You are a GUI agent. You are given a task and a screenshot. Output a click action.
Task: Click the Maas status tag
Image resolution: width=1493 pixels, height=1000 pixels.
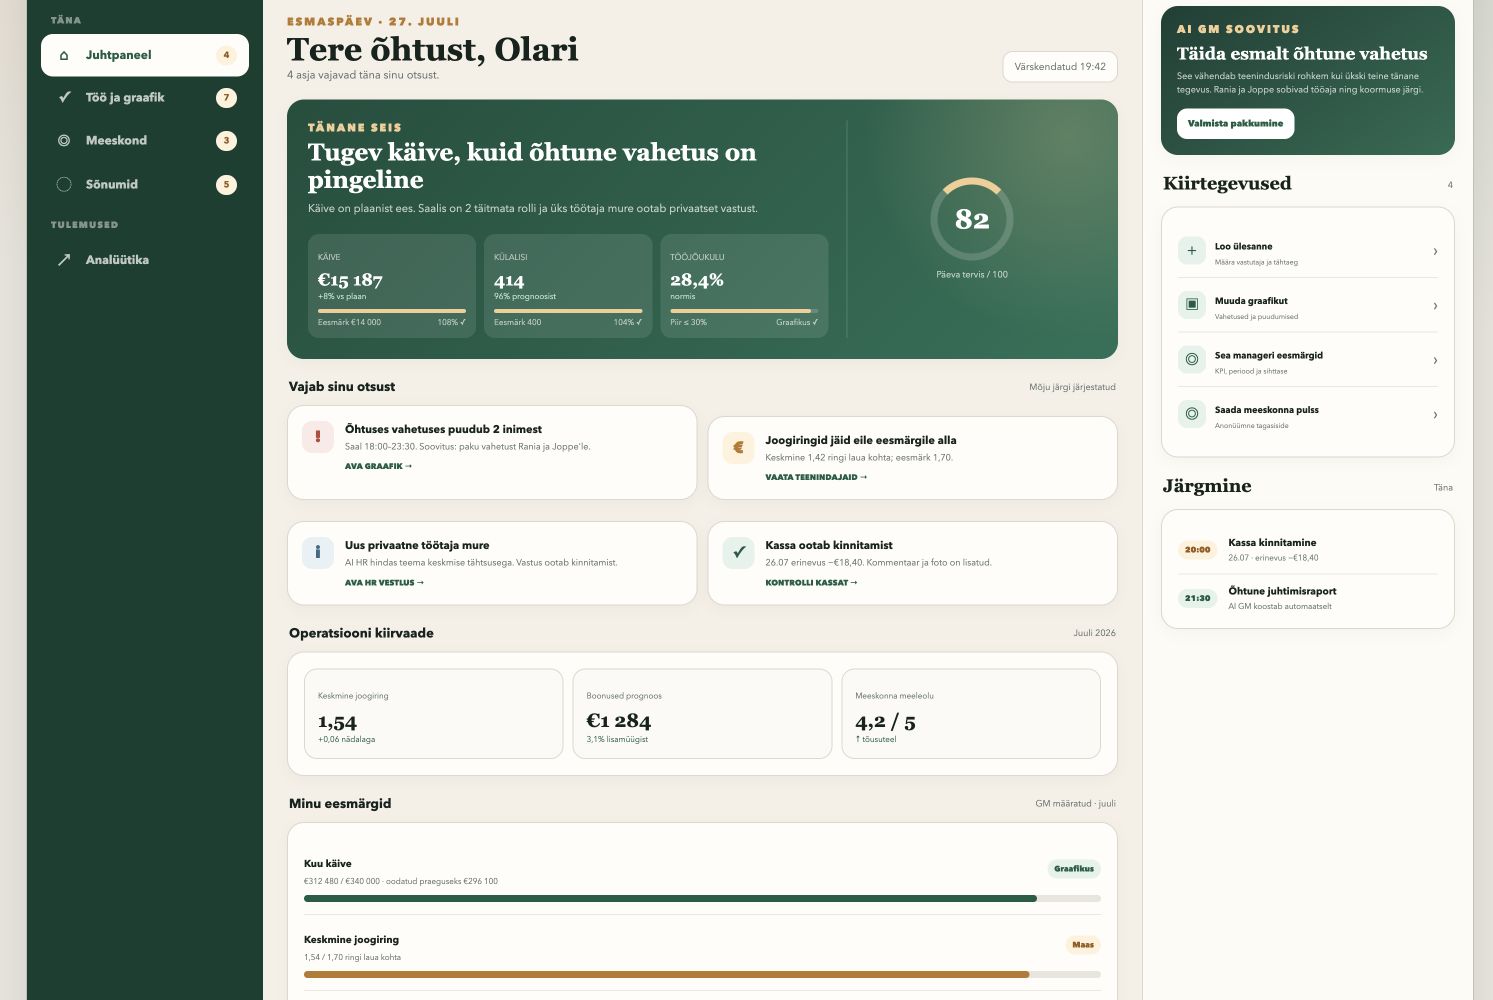[1083, 945]
